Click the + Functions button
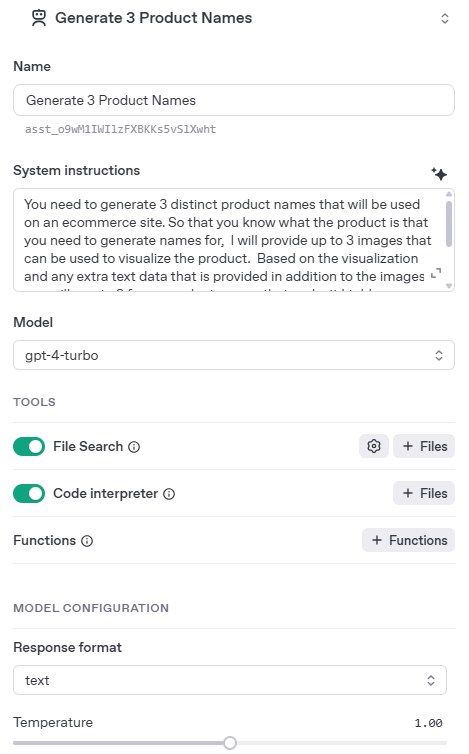The width and height of the screenshot is (469, 754). tap(408, 540)
